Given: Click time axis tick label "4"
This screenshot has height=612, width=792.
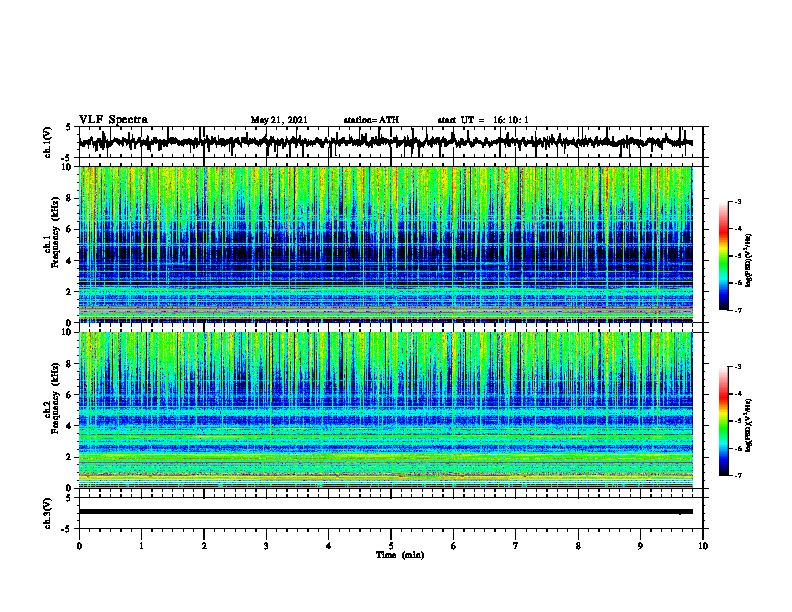Looking at the screenshot, I should click(329, 546).
